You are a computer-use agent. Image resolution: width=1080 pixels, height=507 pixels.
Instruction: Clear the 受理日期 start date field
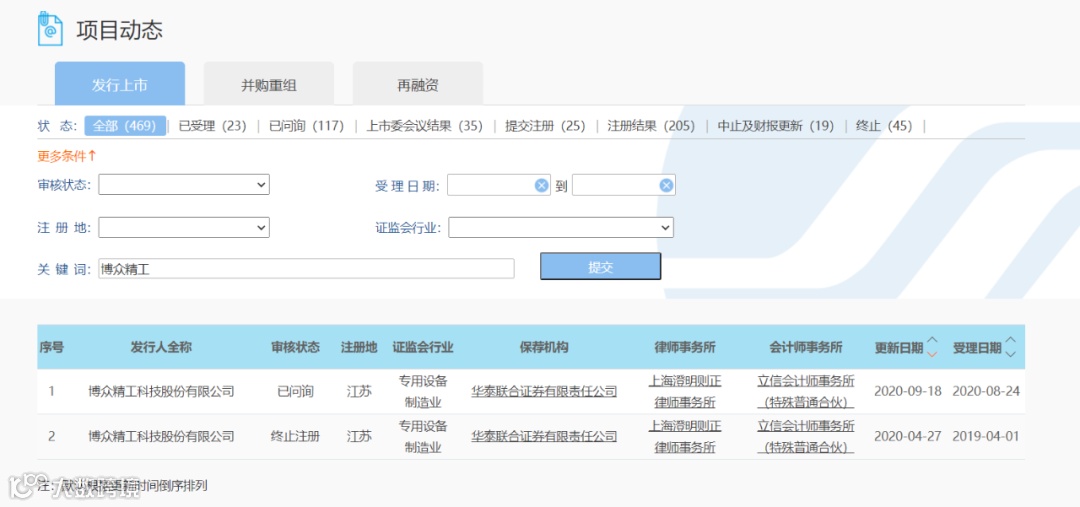[541, 185]
